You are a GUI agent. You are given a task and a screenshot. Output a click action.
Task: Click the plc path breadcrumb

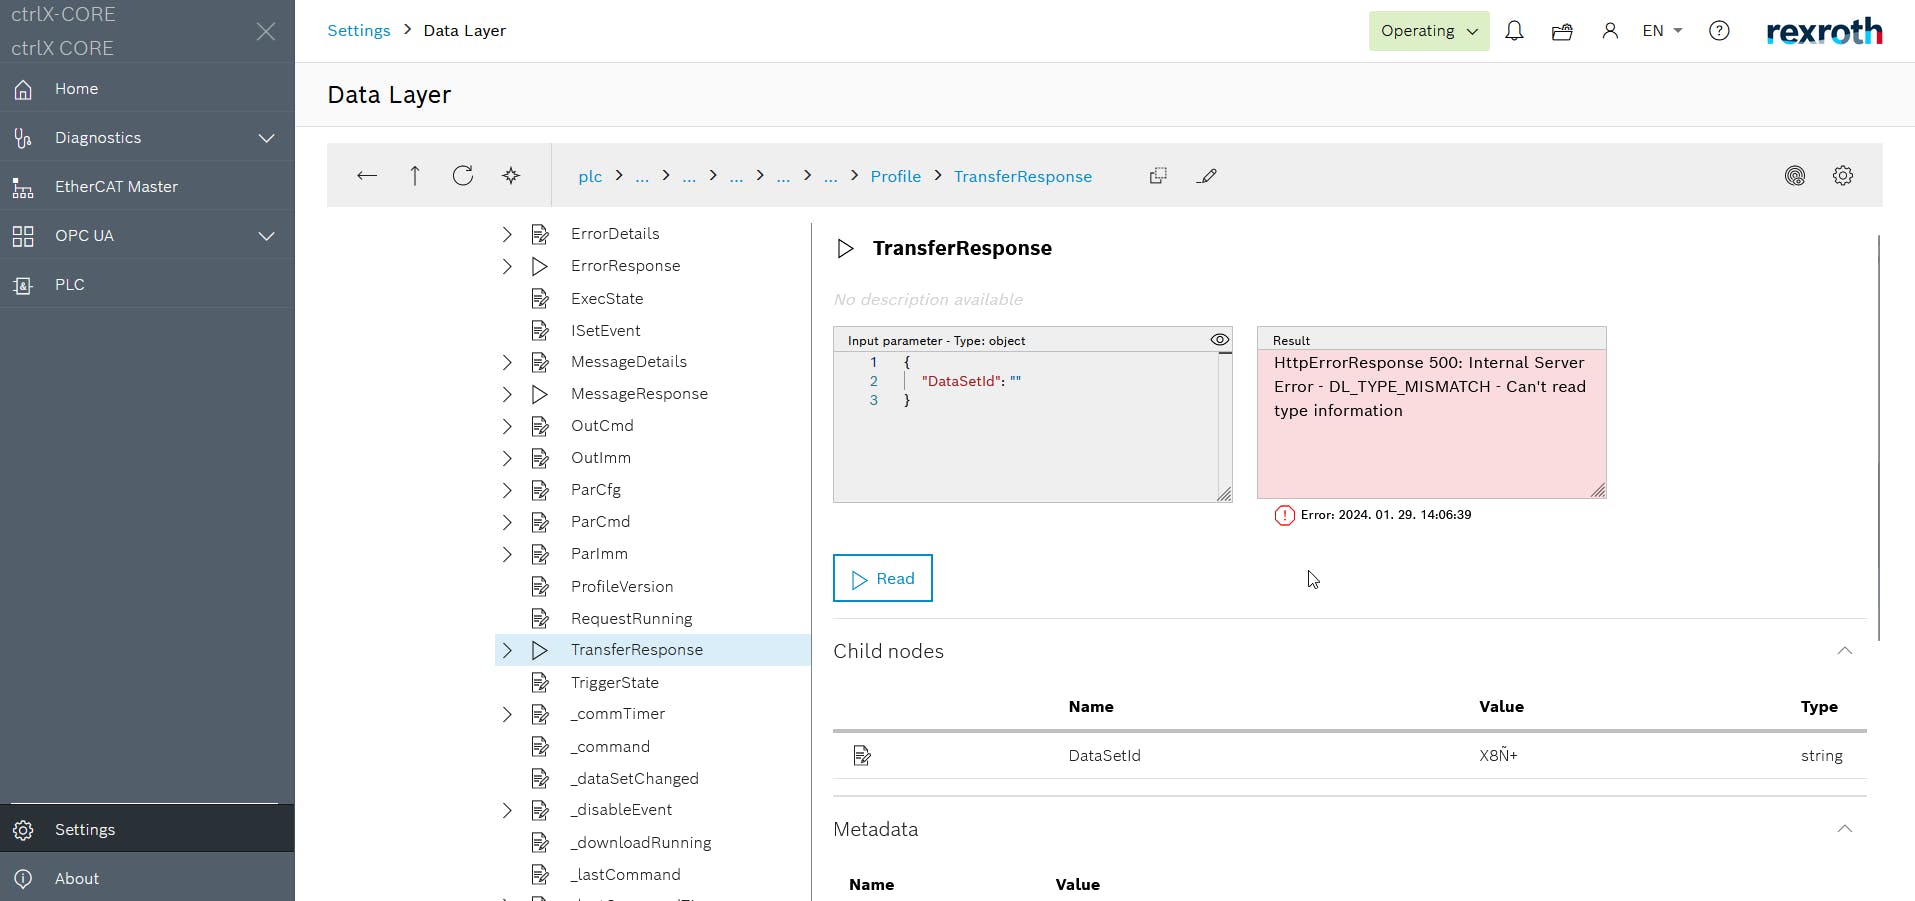coord(590,176)
